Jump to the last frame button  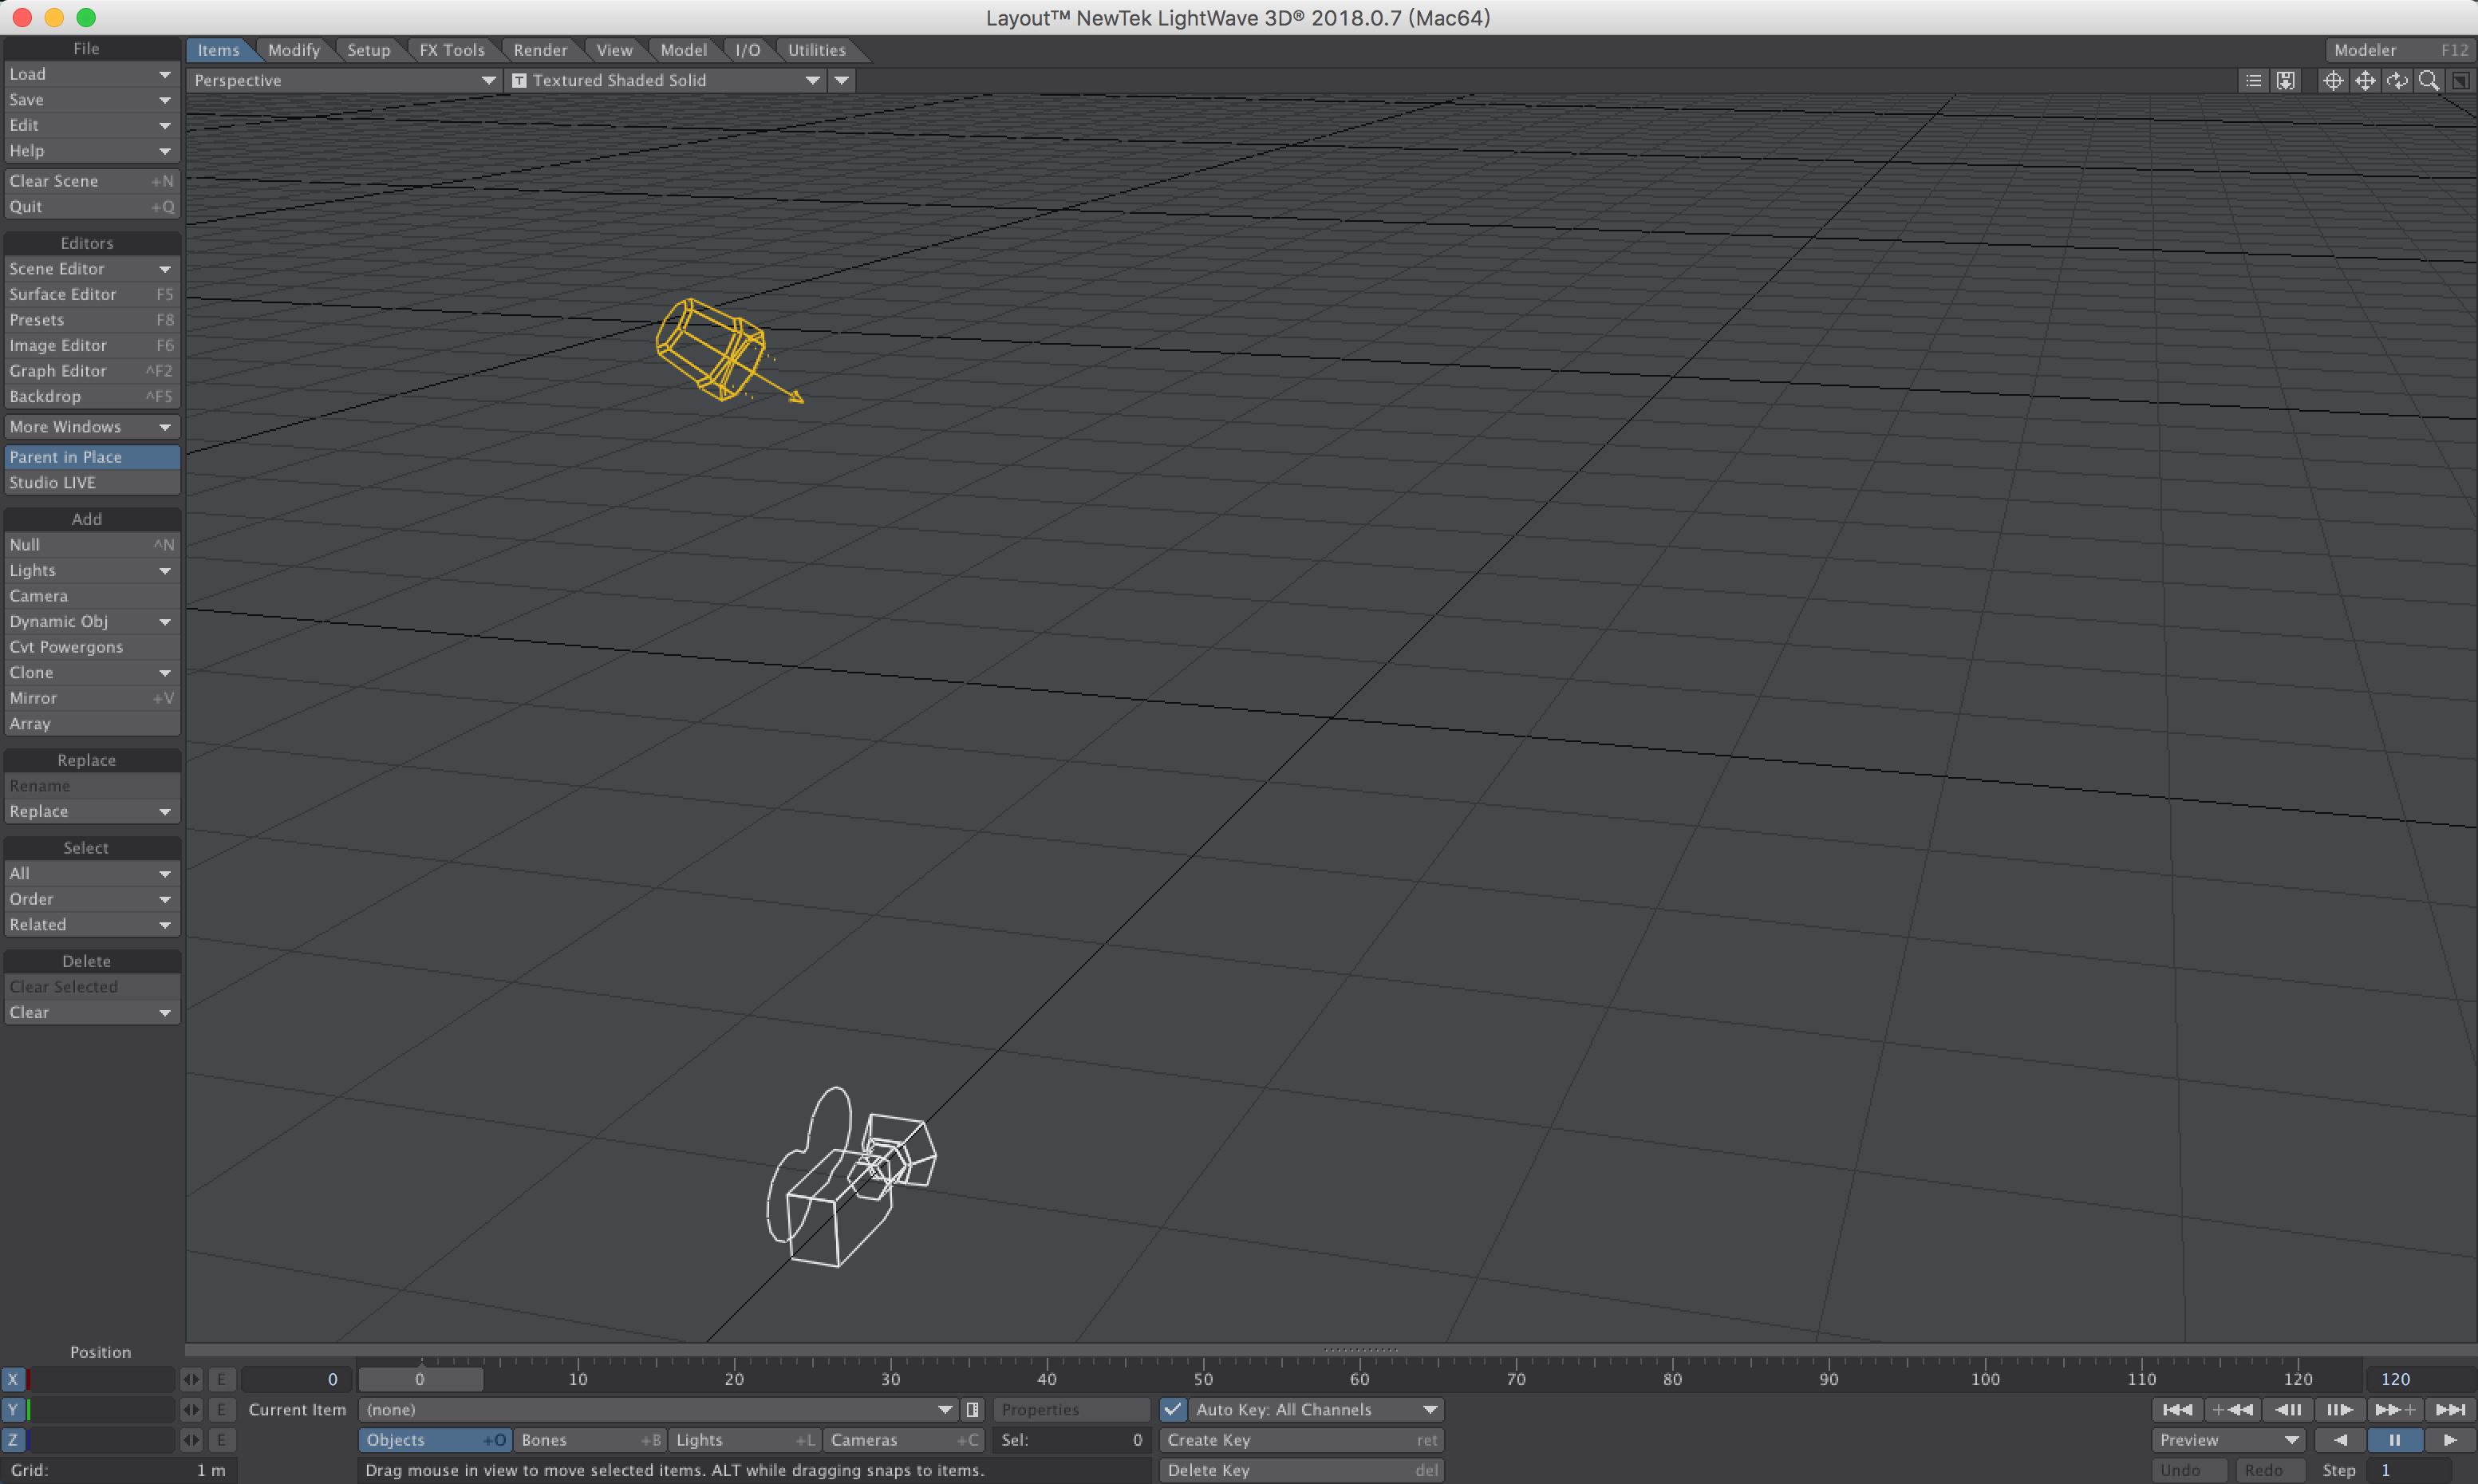click(x=2450, y=1409)
